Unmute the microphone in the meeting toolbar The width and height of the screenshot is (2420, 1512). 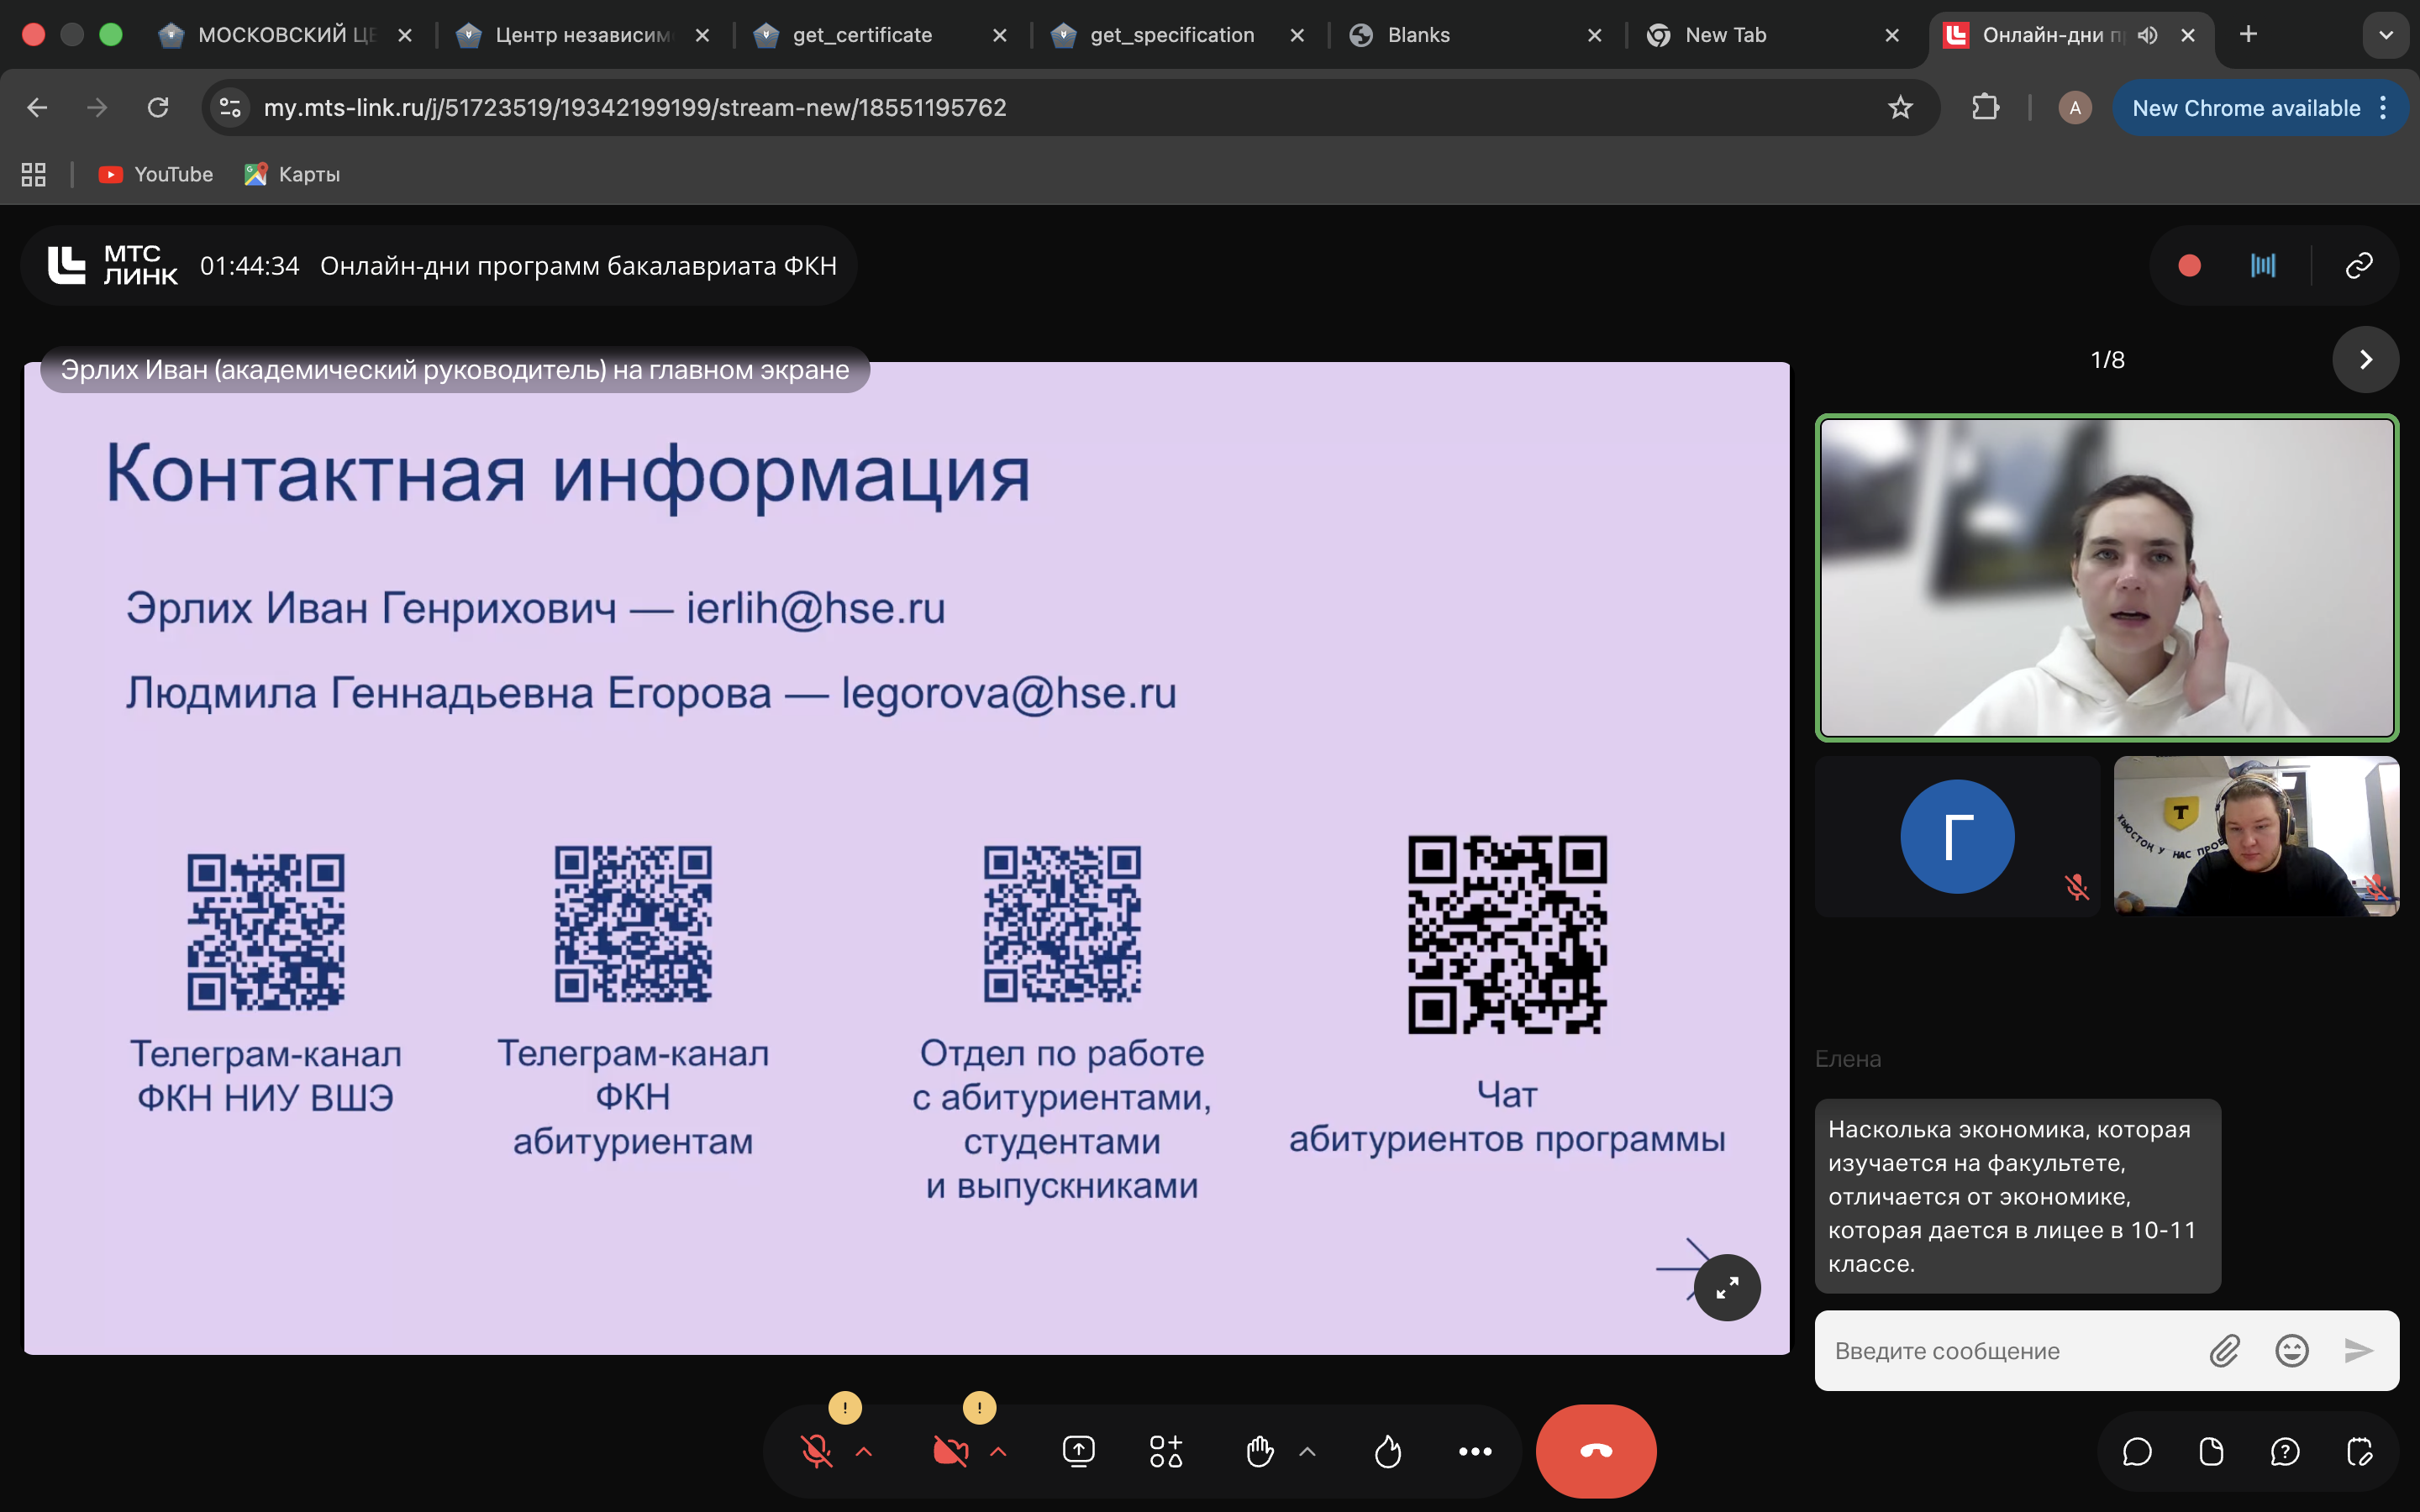click(816, 1451)
